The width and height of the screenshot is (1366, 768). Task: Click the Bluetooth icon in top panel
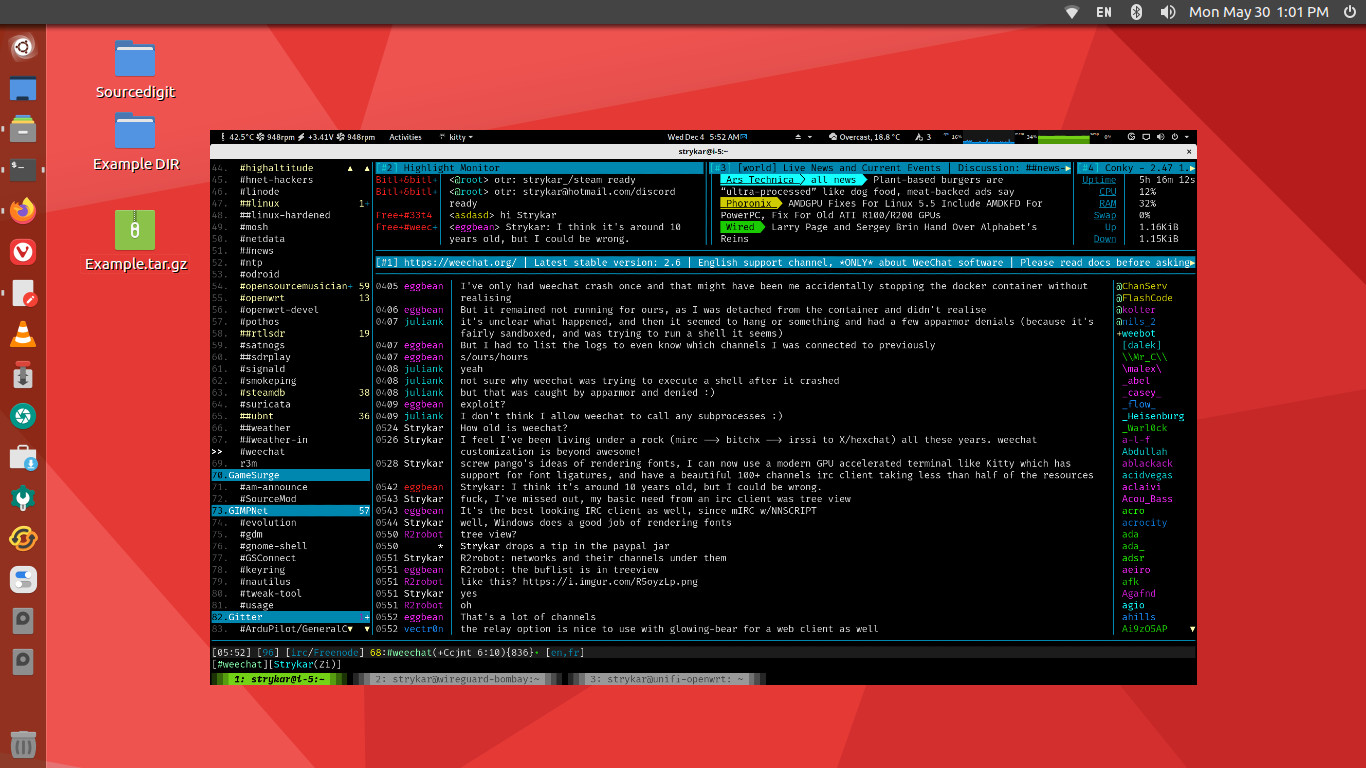[1136, 12]
